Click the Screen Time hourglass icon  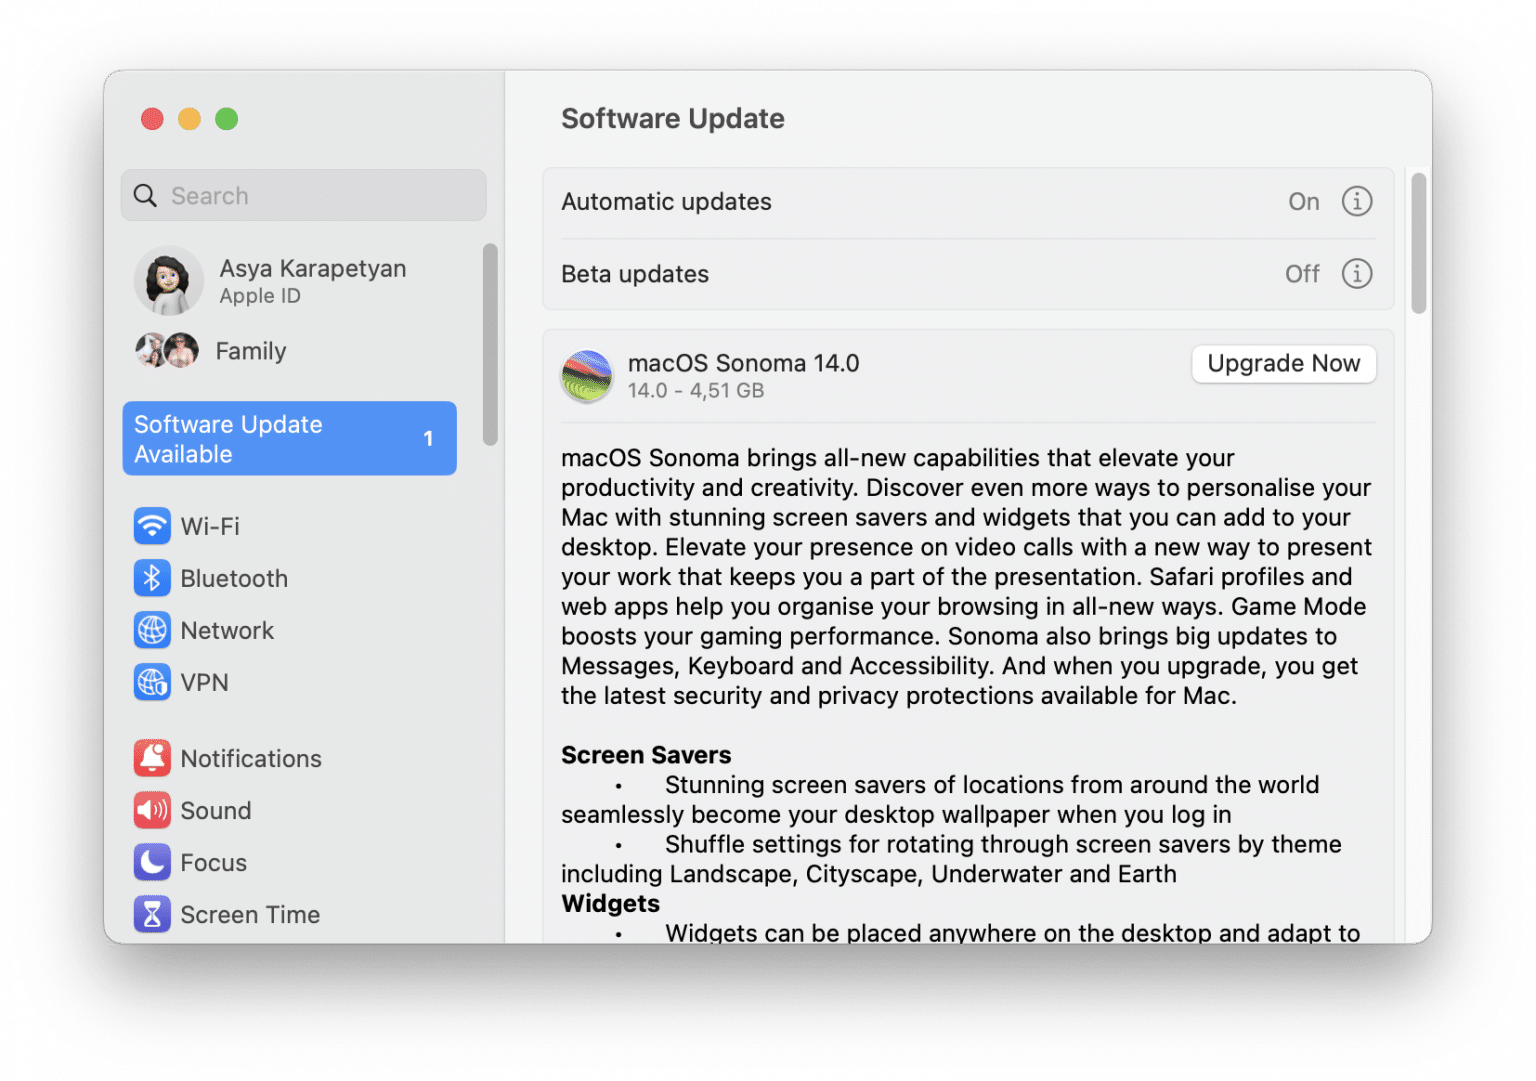tap(152, 914)
